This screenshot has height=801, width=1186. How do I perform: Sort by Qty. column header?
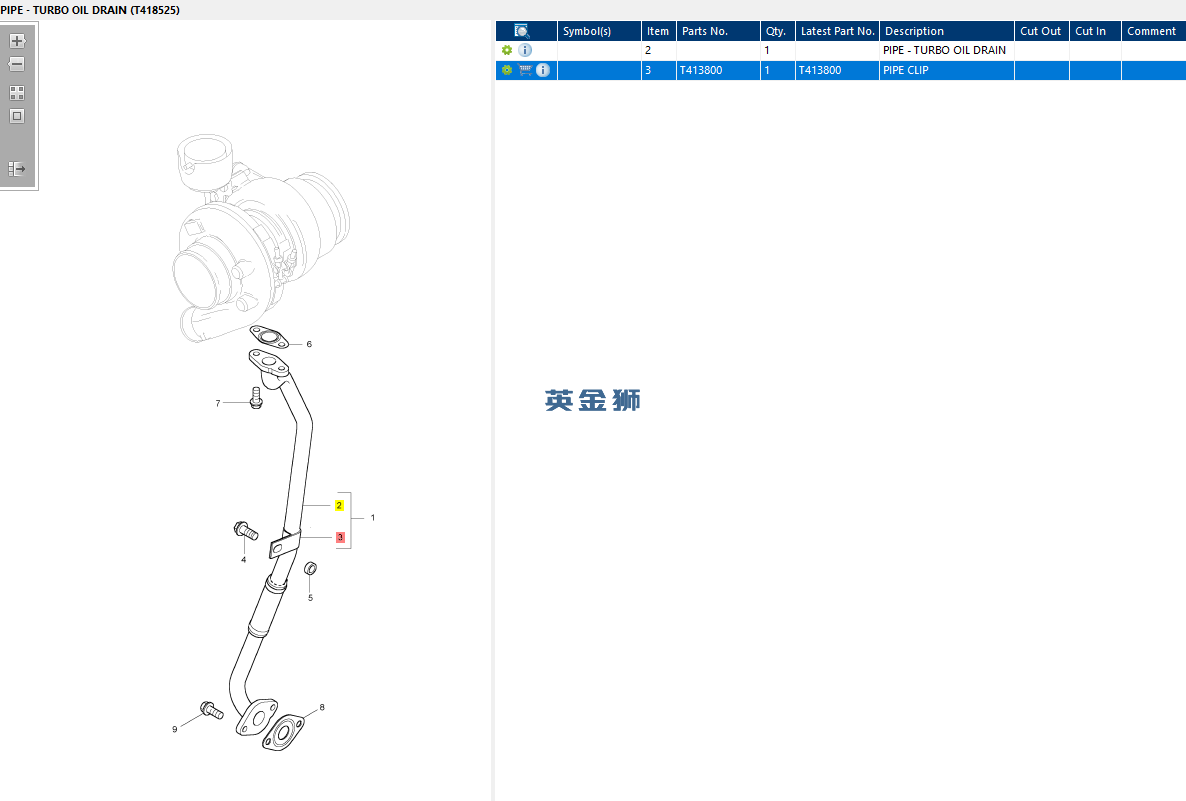coord(778,31)
